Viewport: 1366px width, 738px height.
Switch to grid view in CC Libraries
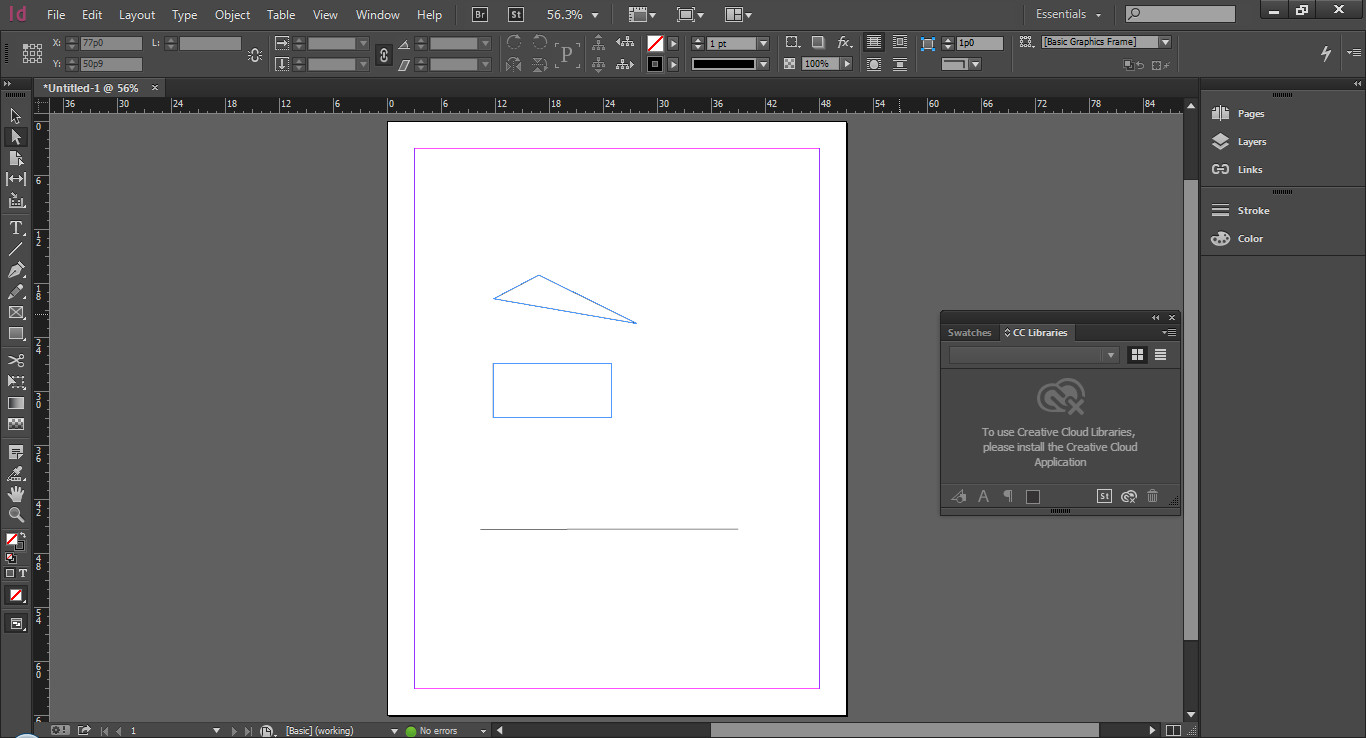[x=1137, y=355]
